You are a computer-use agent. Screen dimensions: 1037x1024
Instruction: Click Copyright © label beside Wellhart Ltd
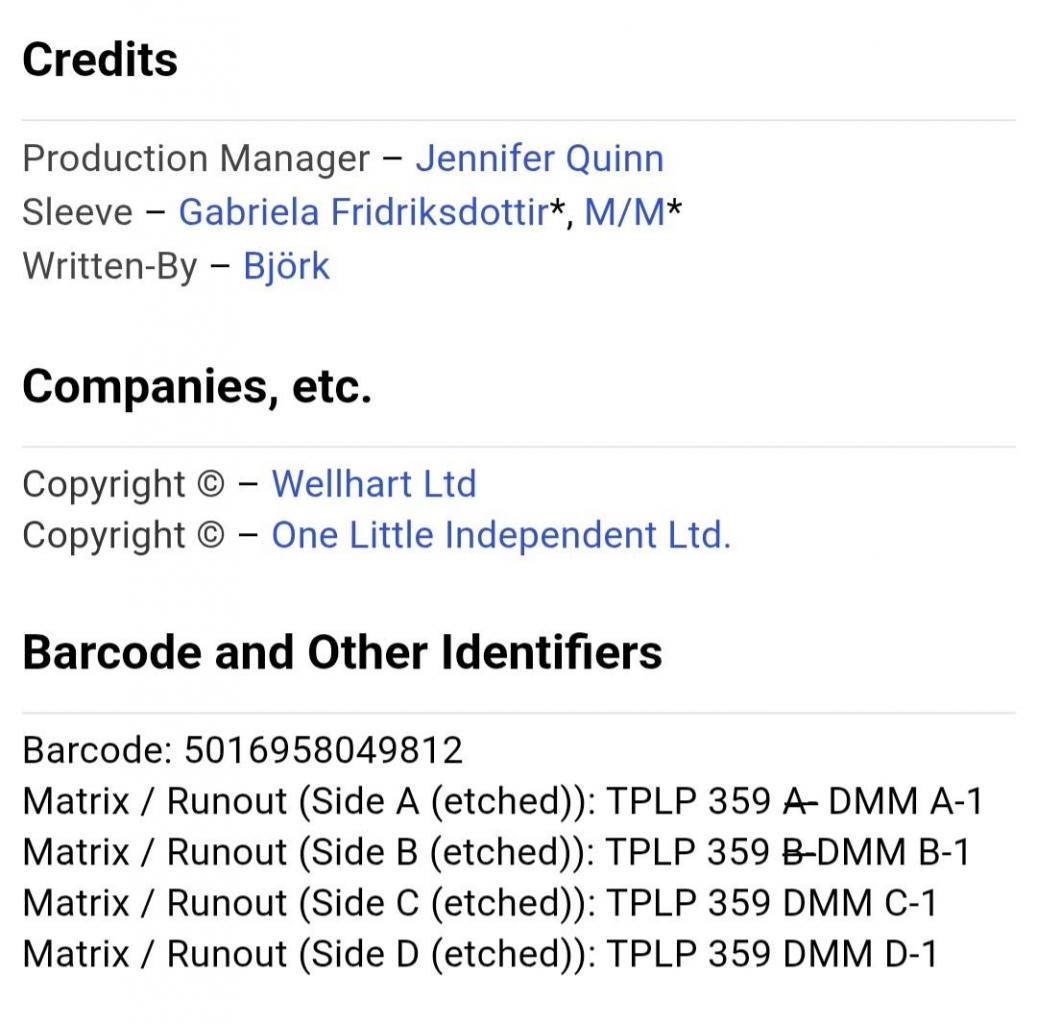(x=124, y=484)
